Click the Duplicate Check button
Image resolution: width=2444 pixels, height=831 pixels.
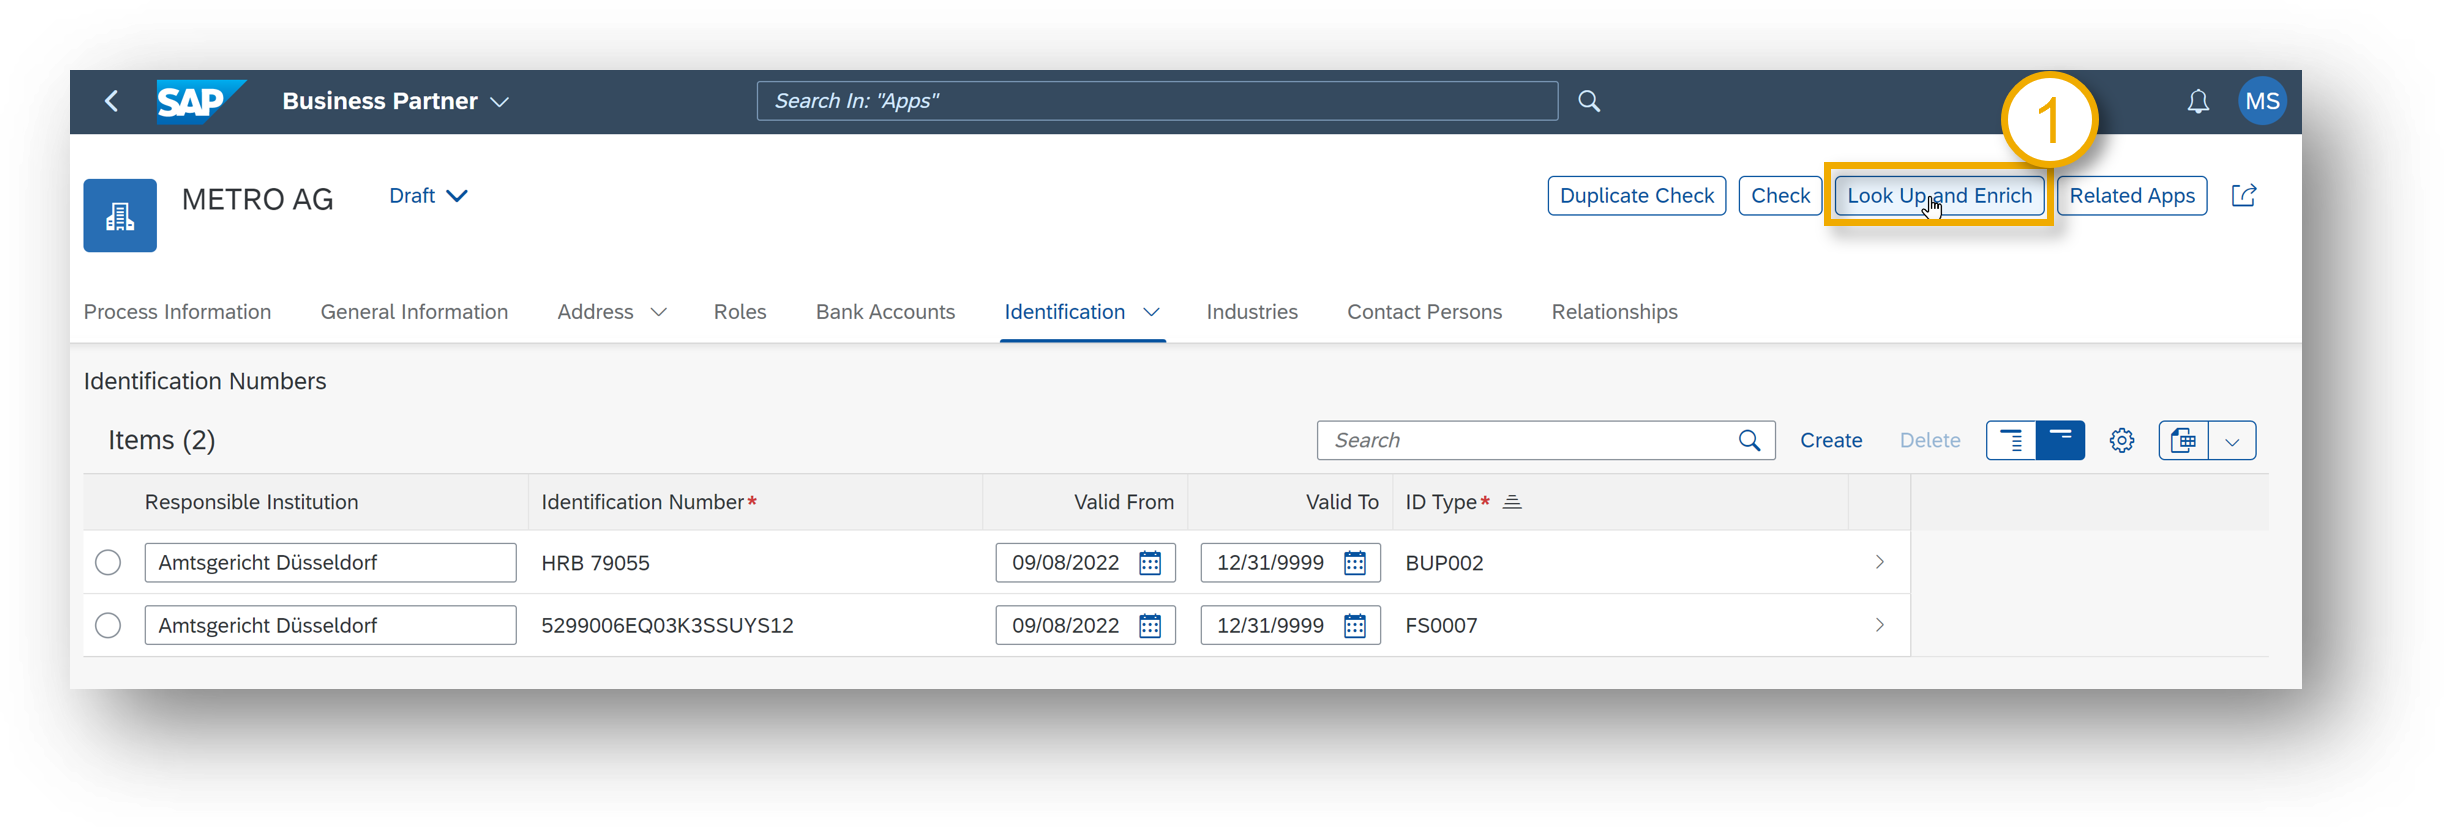pos(1637,196)
